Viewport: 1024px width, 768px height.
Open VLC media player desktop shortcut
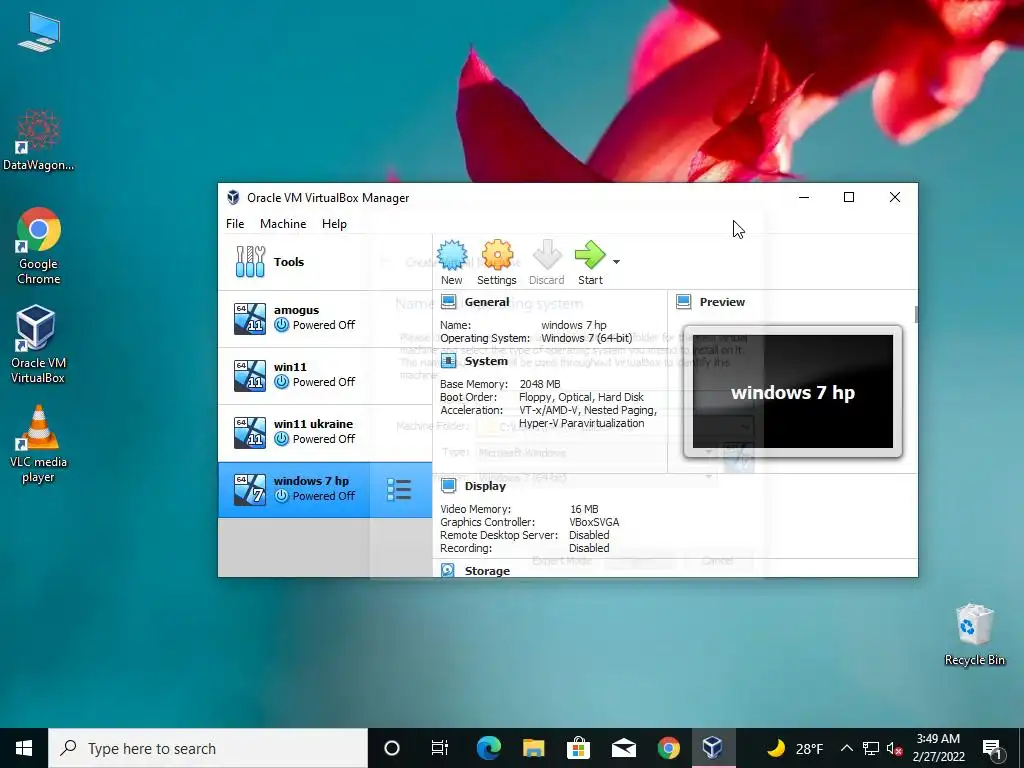[x=38, y=444]
